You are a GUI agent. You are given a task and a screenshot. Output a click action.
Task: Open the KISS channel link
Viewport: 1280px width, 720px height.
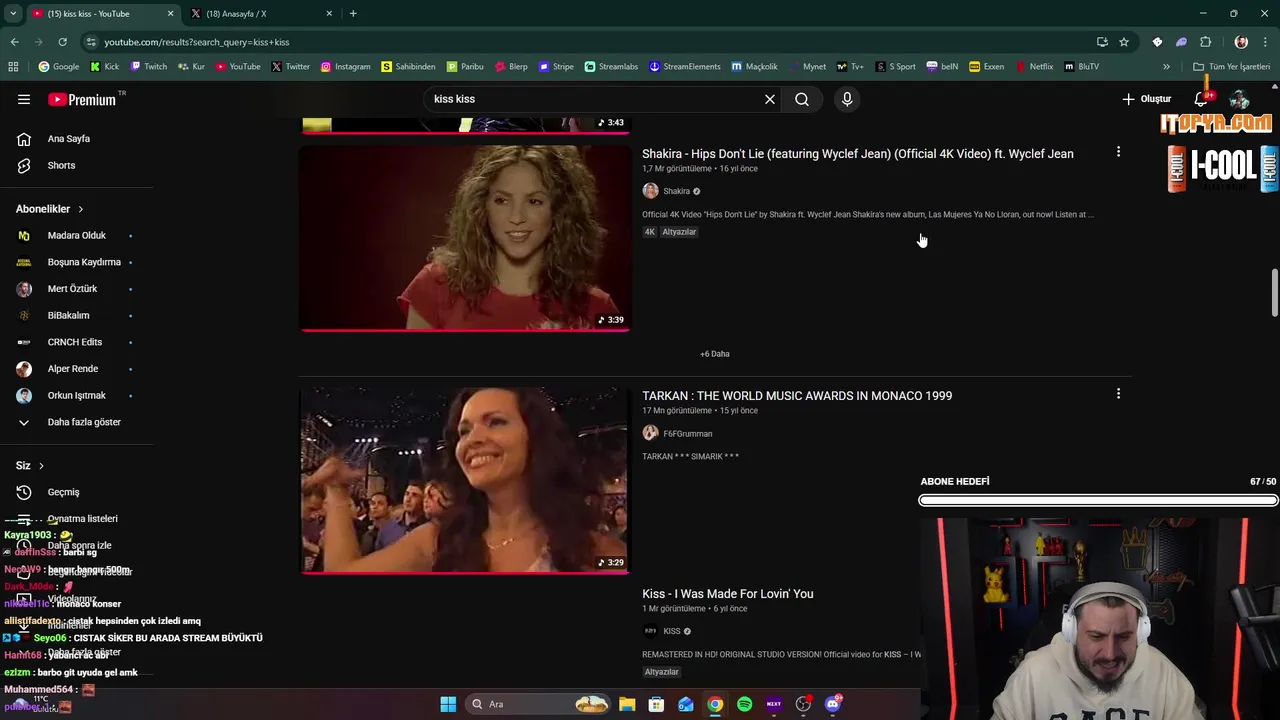click(671, 631)
